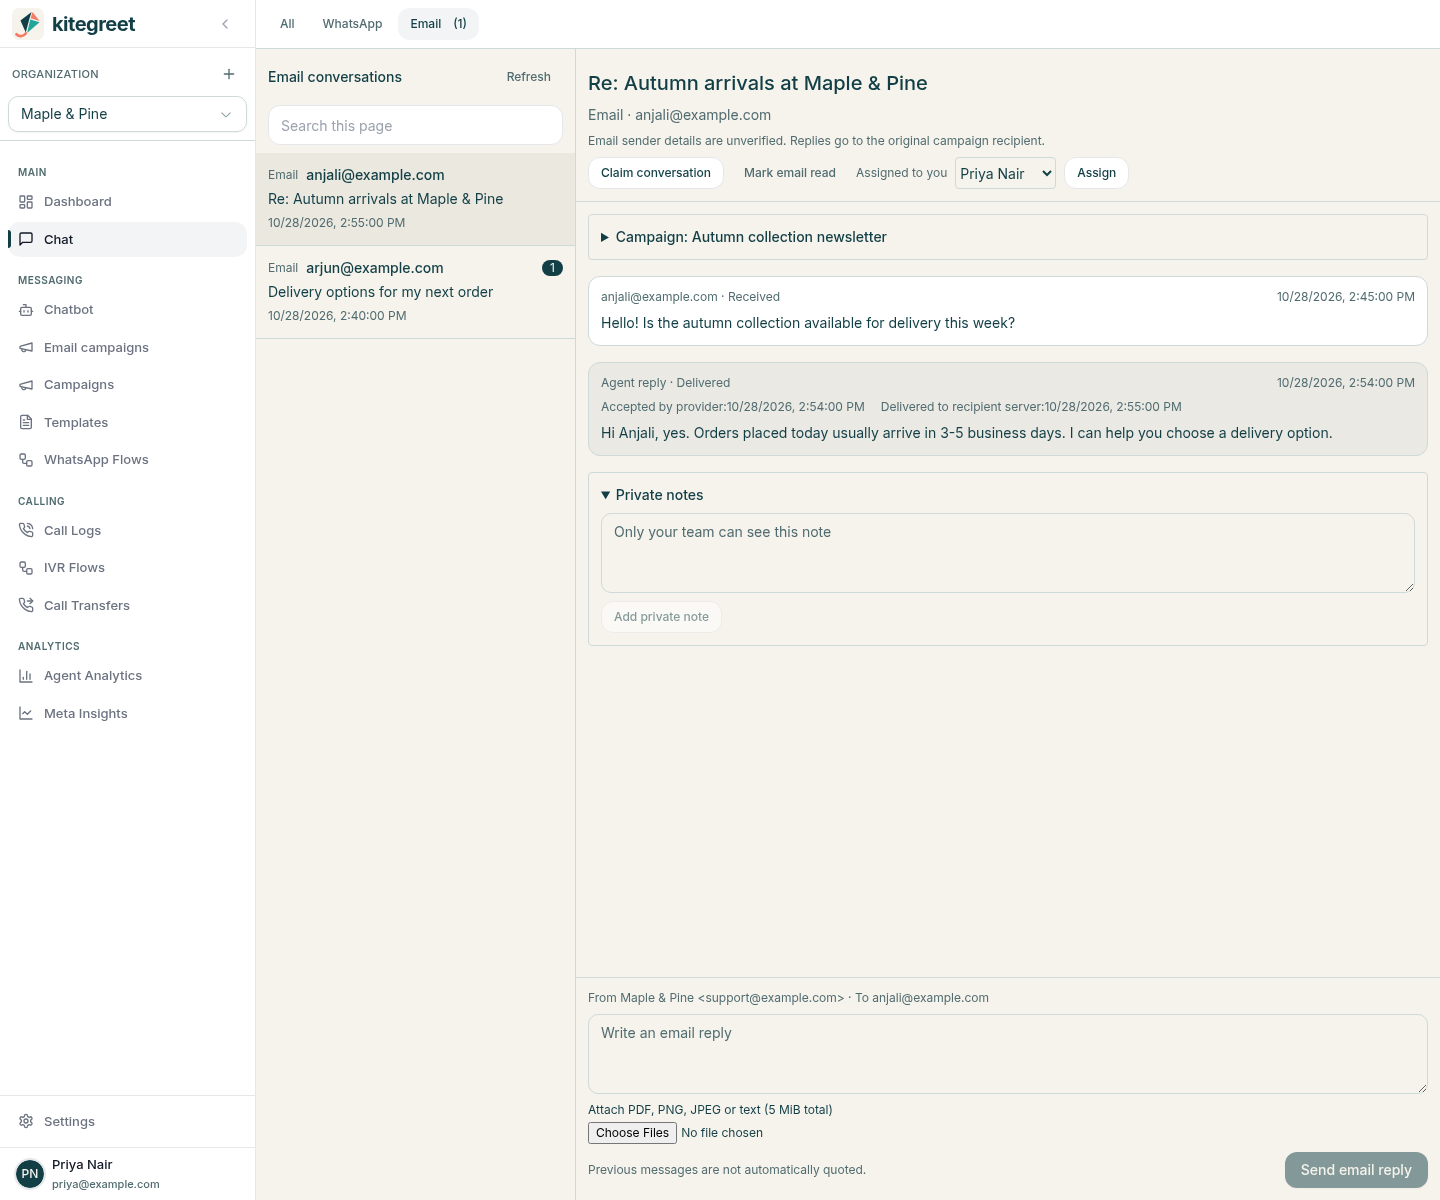This screenshot has width=1440, height=1200.
Task: Click Choose Files to attach a file
Action: (633, 1133)
